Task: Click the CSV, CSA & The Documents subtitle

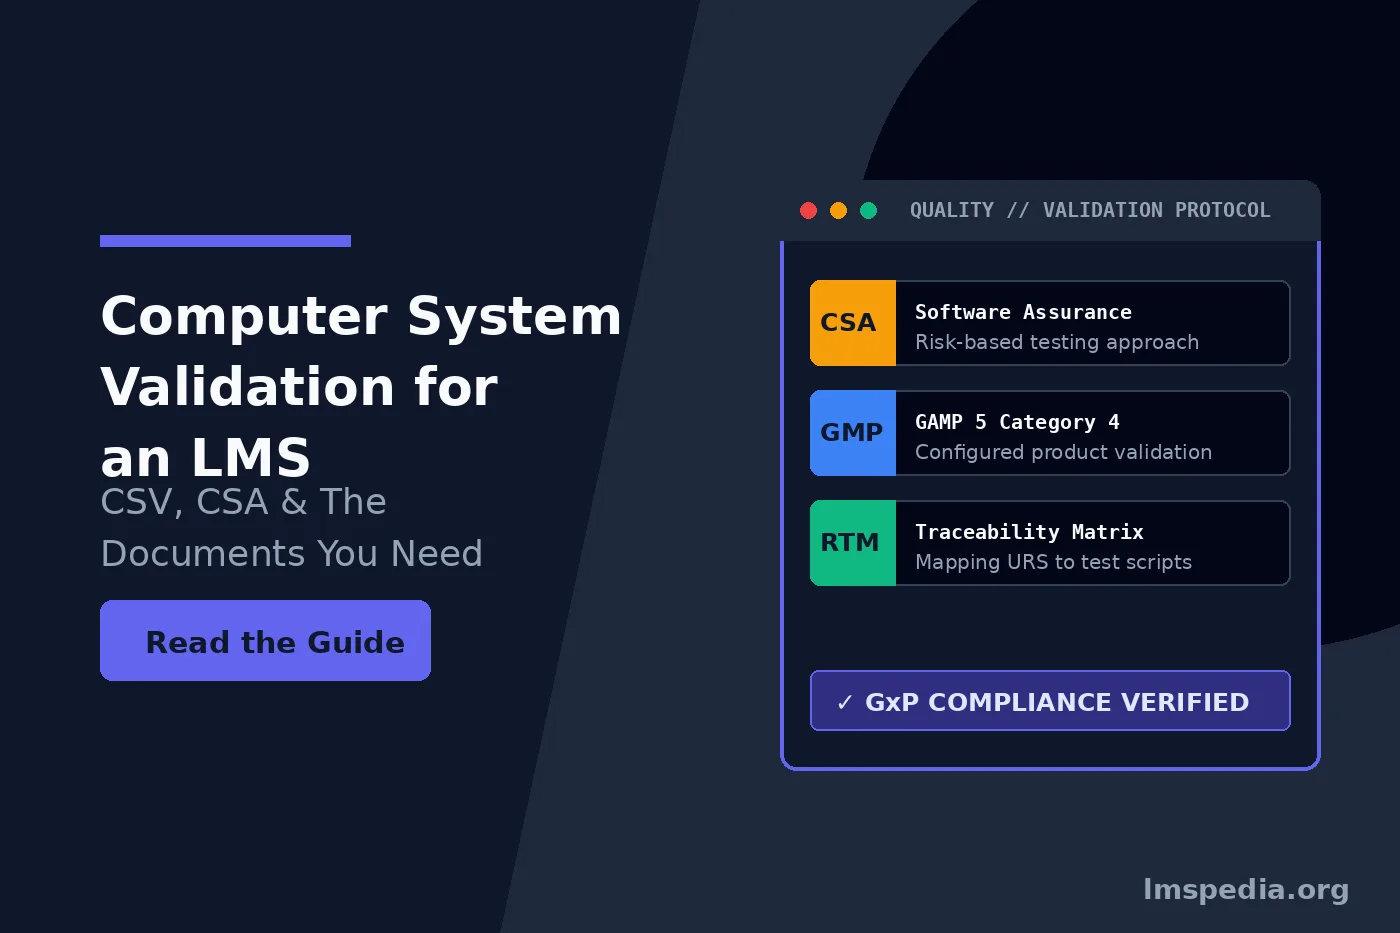Action: (291, 527)
